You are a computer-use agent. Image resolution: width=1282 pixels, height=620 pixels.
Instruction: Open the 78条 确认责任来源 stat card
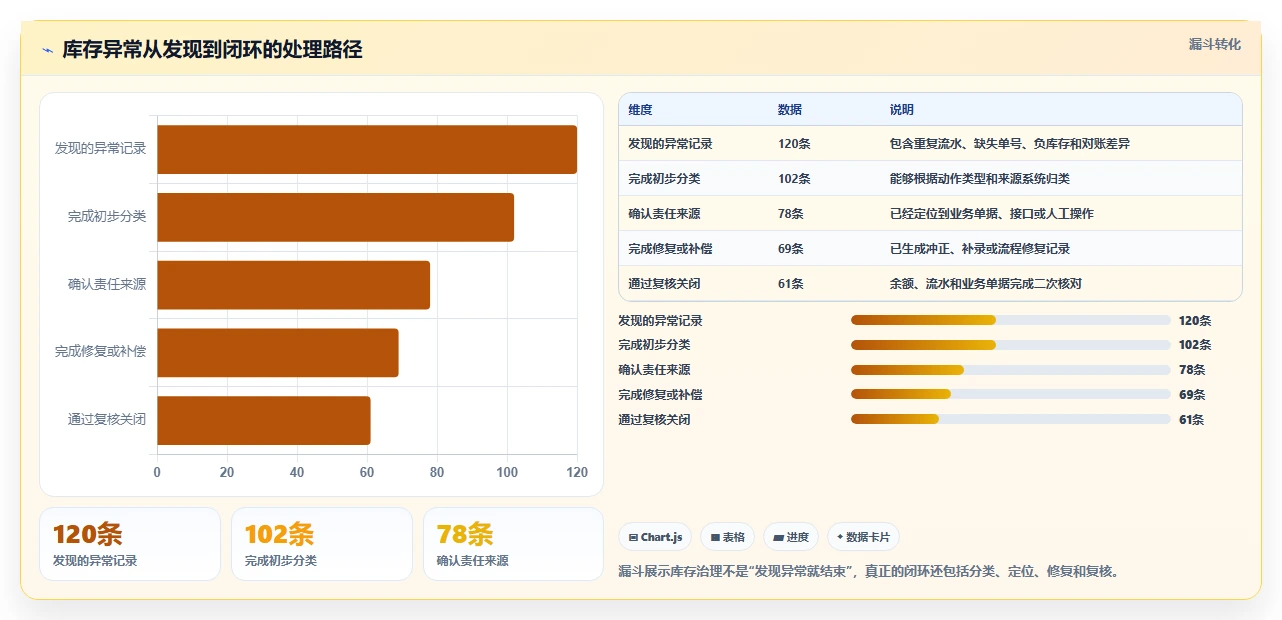[x=514, y=544]
